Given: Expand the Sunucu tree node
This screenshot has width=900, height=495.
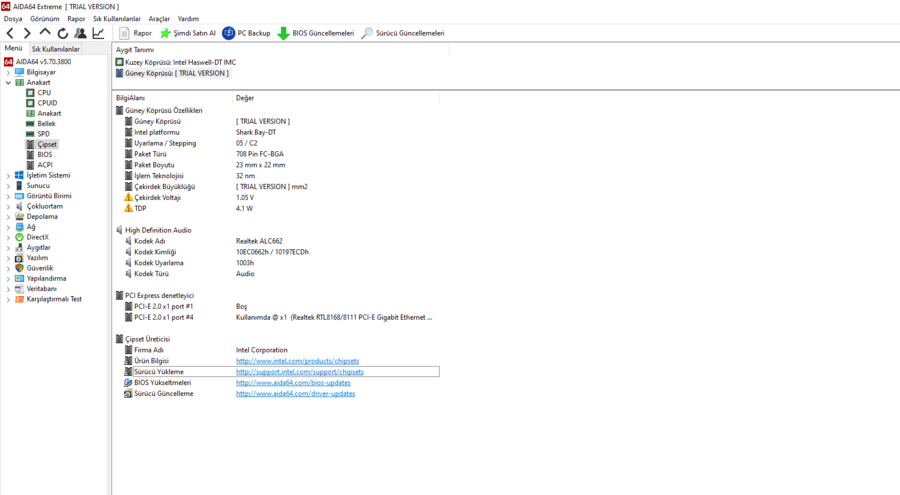Looking at the screenshot, I should 8,186.
